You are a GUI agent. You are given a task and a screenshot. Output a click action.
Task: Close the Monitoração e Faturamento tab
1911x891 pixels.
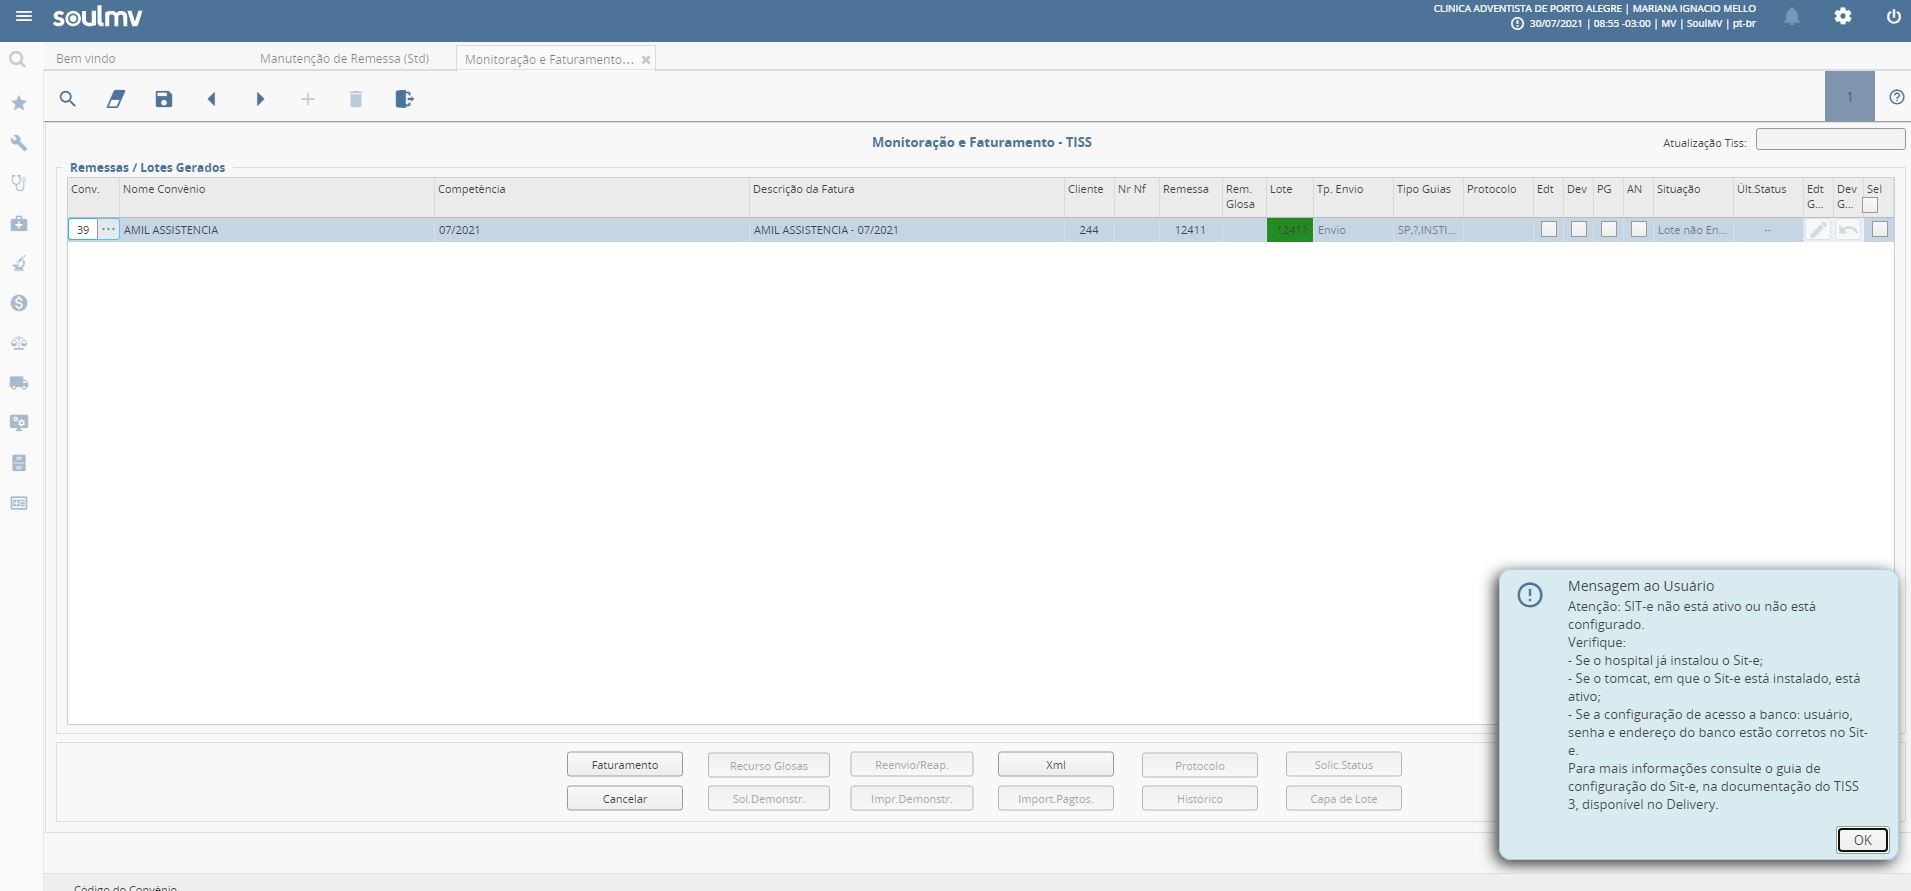[x=646, y=60]
